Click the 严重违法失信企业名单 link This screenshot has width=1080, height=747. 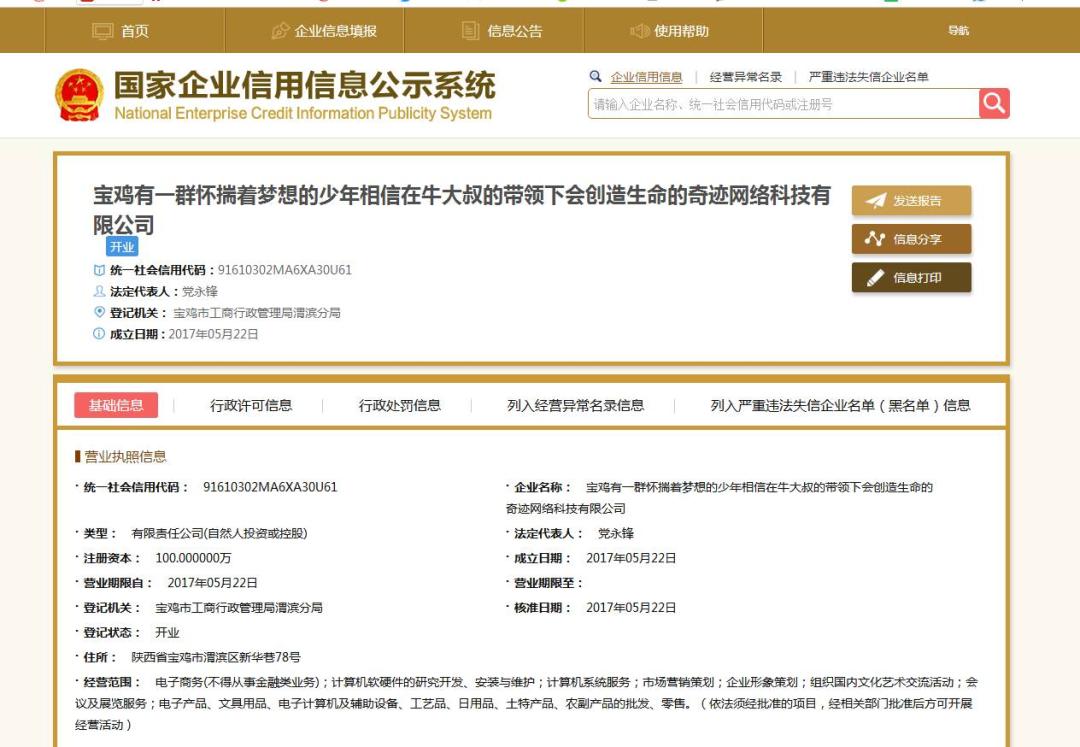pyautogui.click(x=866, y=74)
